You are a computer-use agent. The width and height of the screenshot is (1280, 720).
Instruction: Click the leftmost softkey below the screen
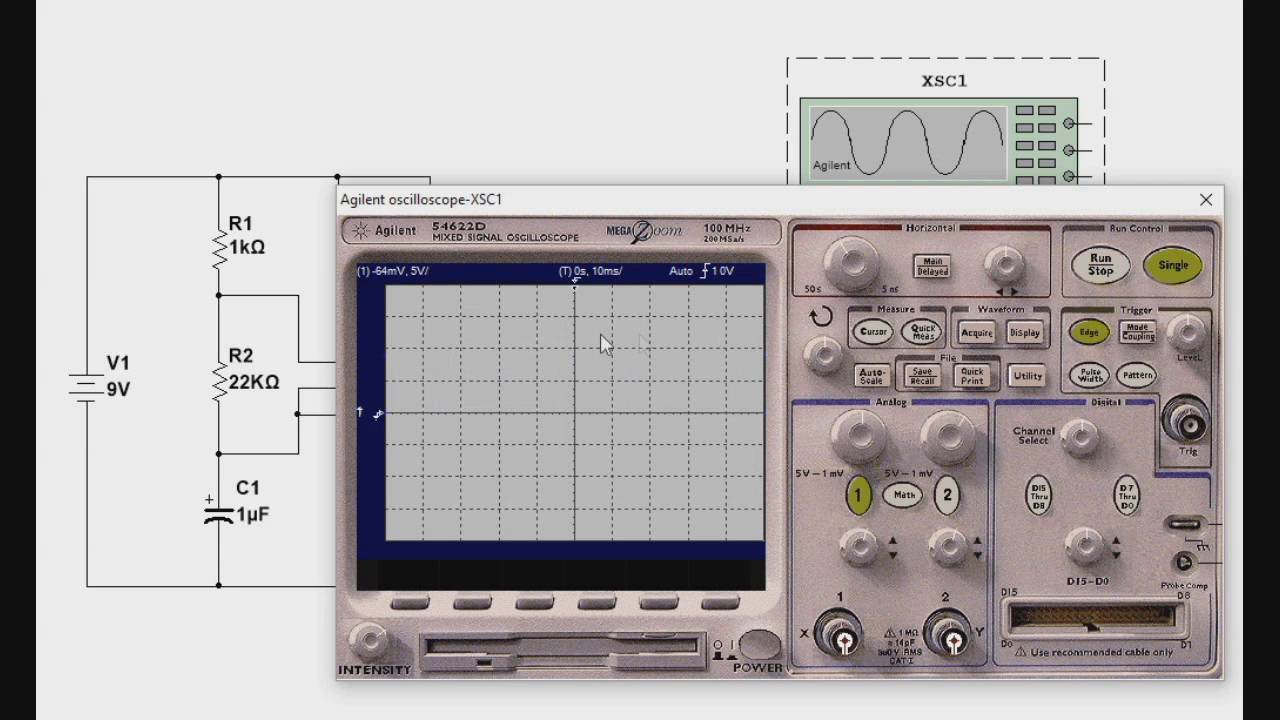pos(410,603)
